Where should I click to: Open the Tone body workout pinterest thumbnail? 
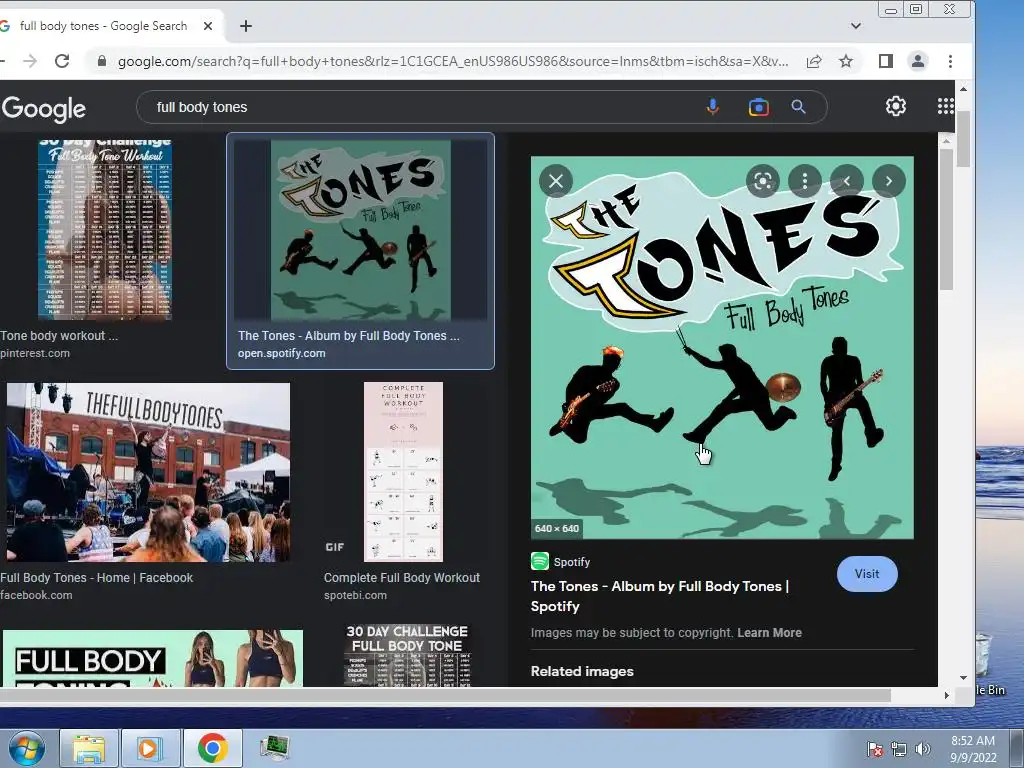104,230
